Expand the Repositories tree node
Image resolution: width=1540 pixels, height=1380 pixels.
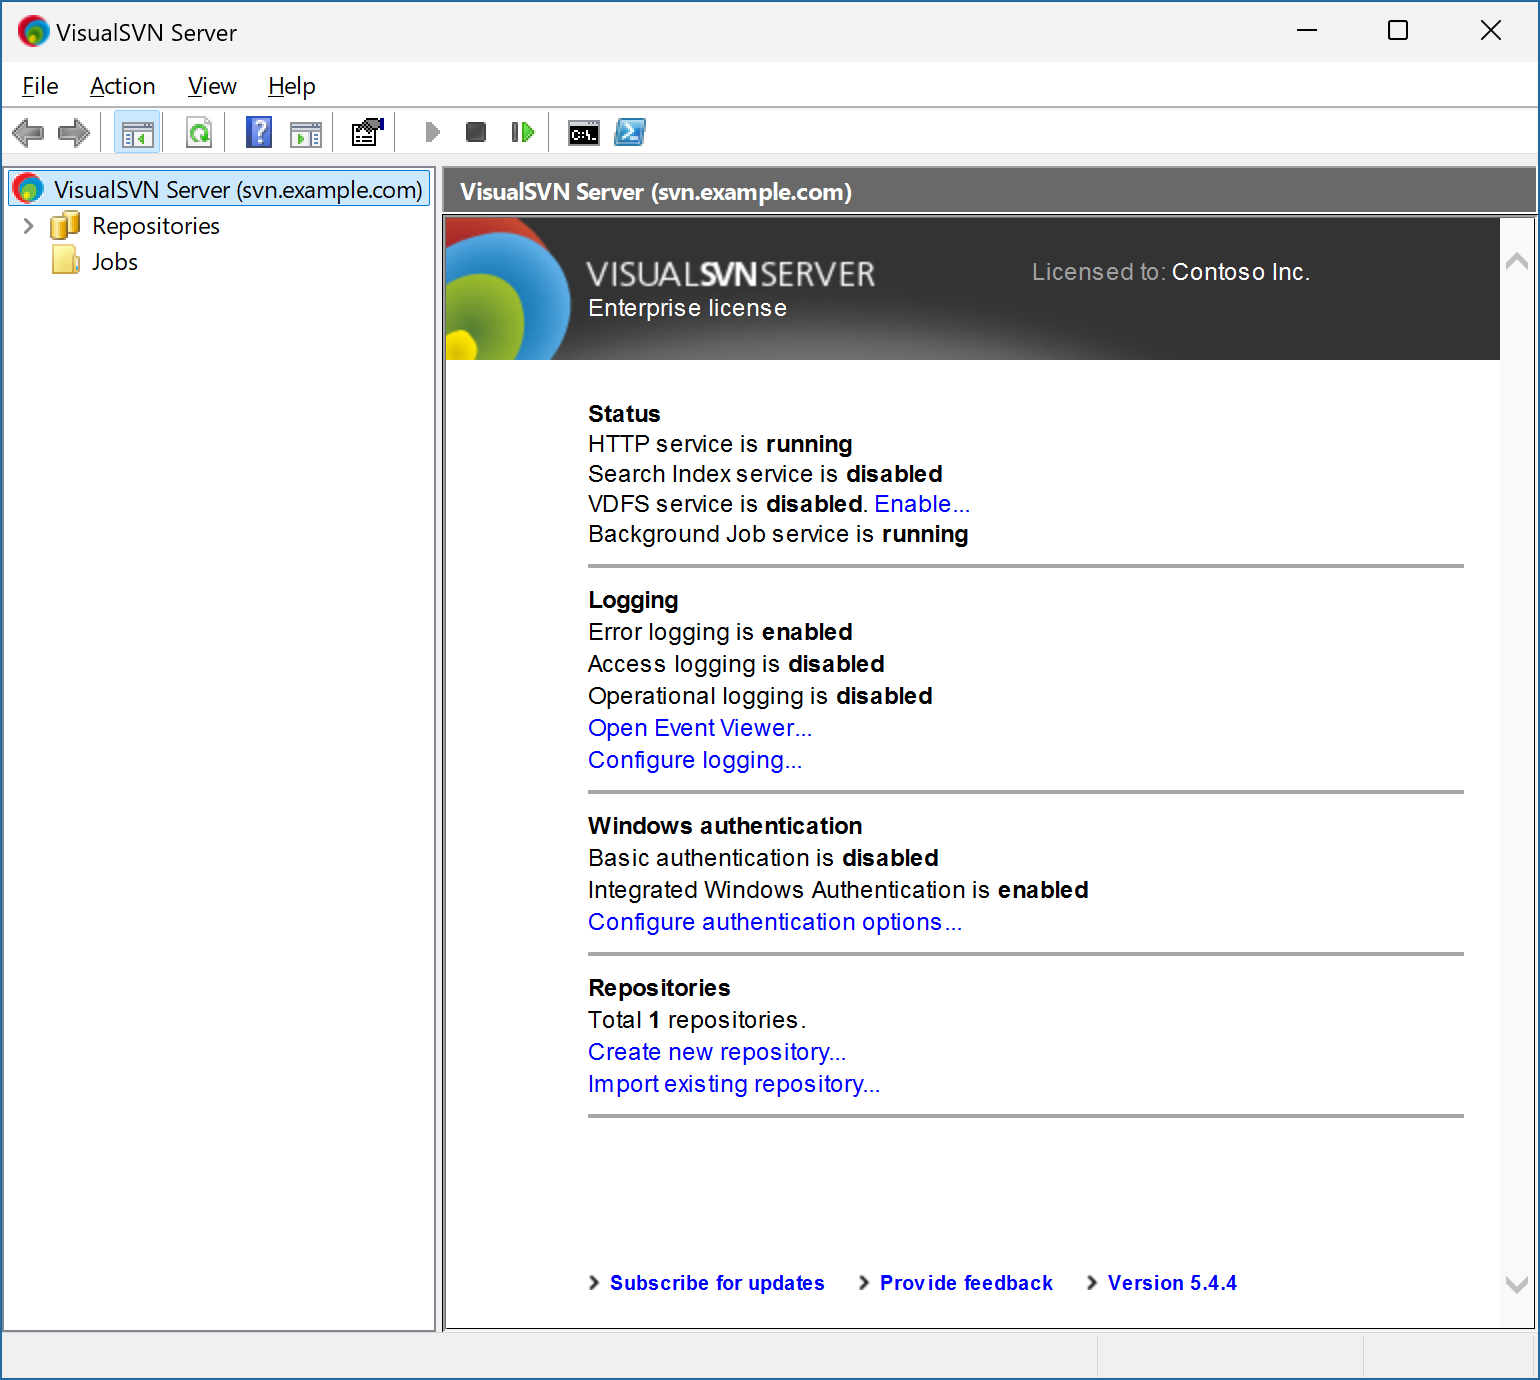click(28, 226)
